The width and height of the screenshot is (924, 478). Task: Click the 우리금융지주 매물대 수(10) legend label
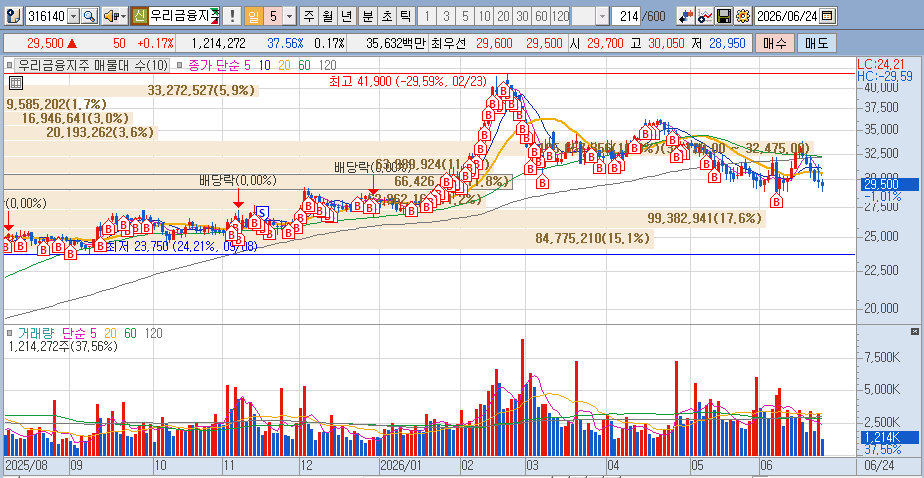[93, 65]
